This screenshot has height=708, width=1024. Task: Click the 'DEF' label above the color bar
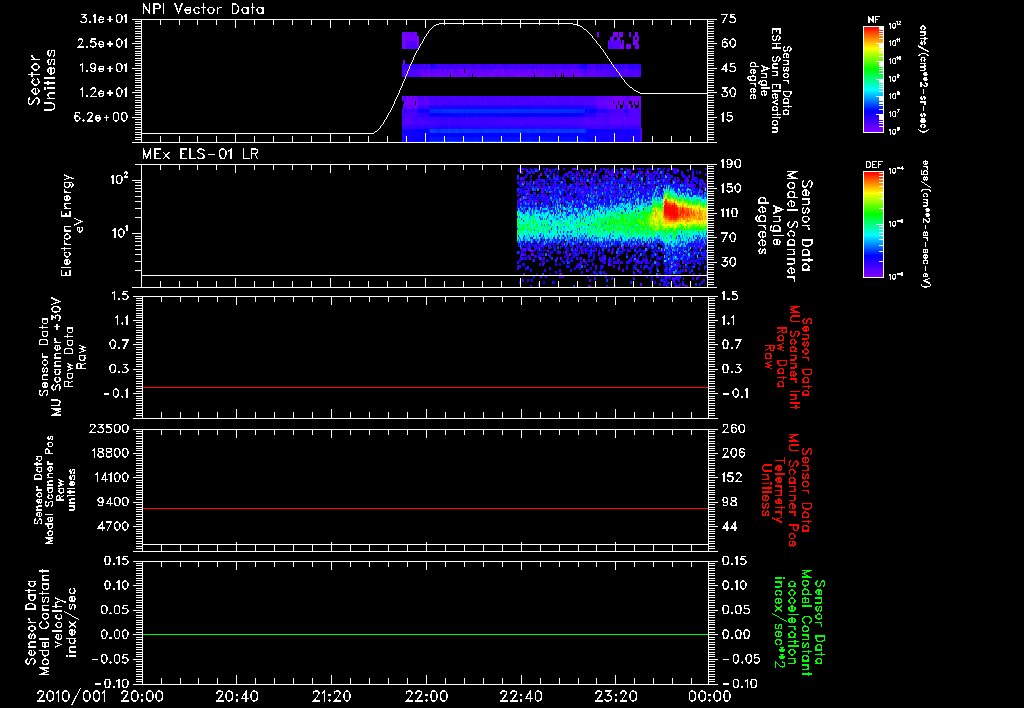[x=874, y=165]
